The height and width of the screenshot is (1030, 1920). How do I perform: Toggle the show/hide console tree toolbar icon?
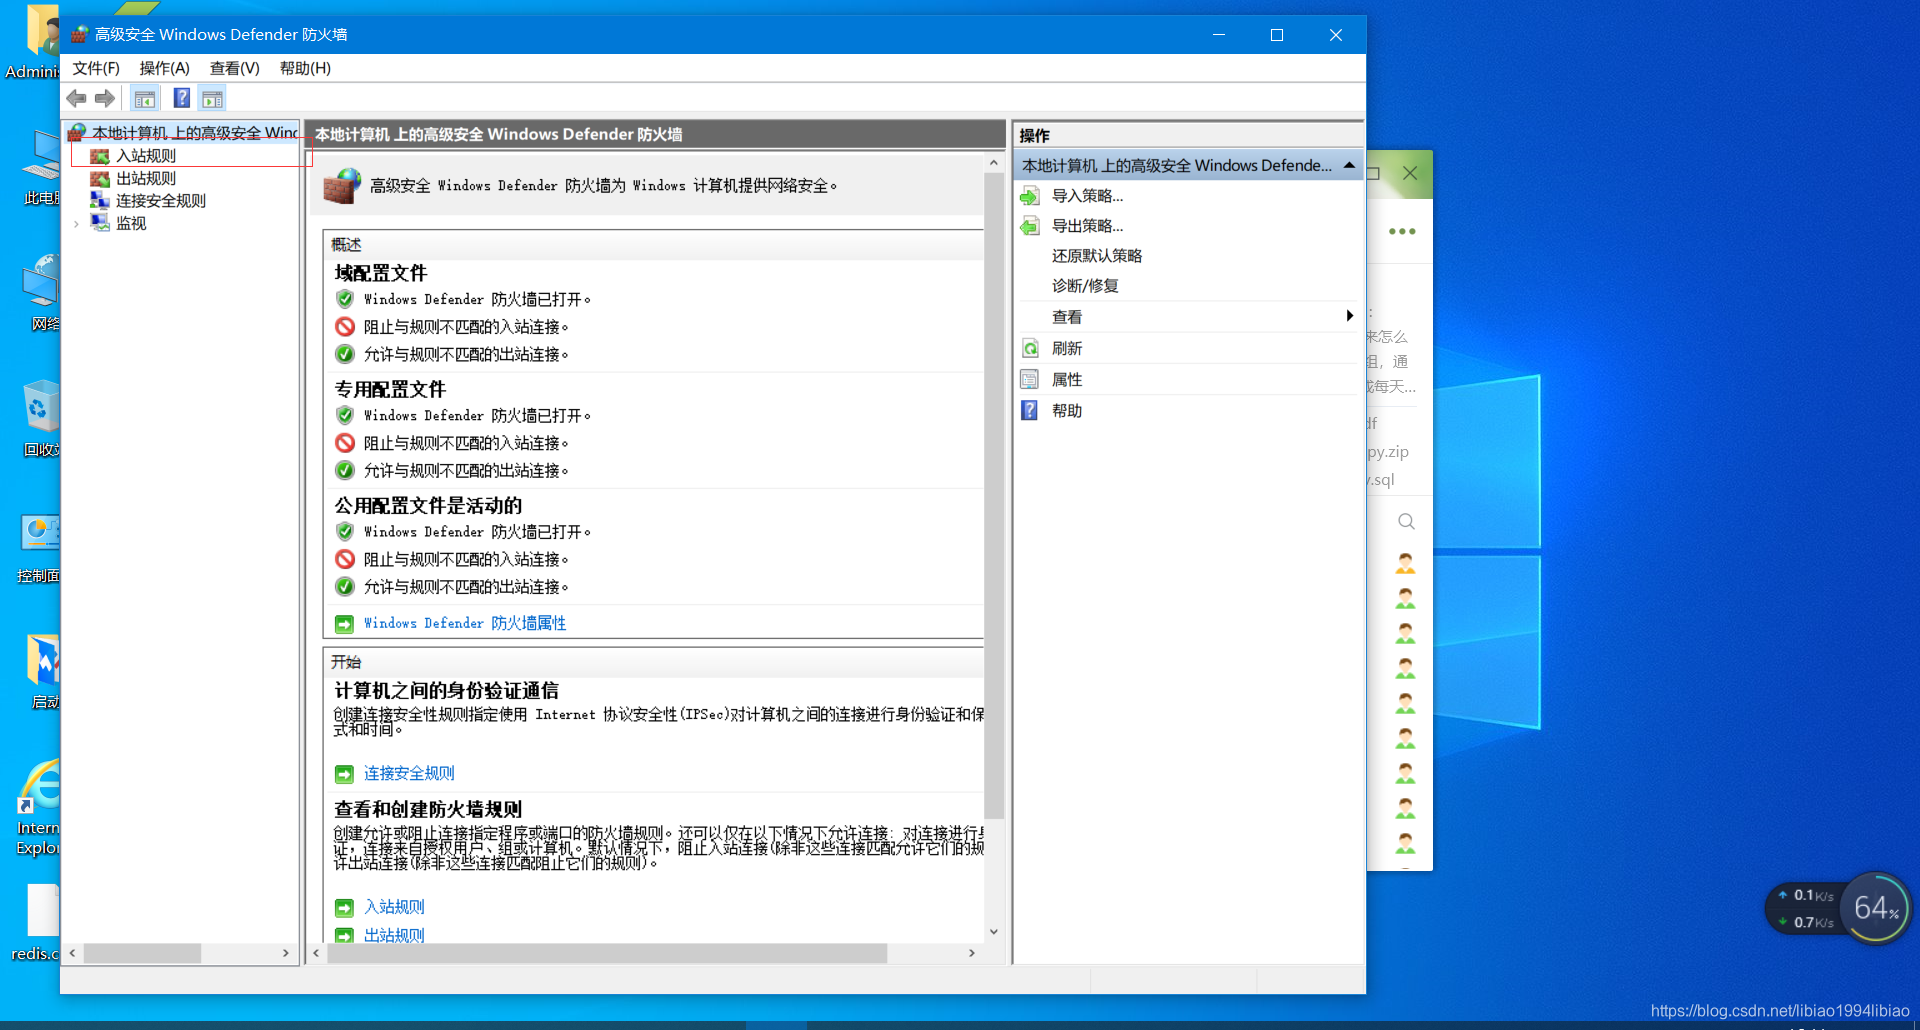pyautogui.click(x=145, y=98)
